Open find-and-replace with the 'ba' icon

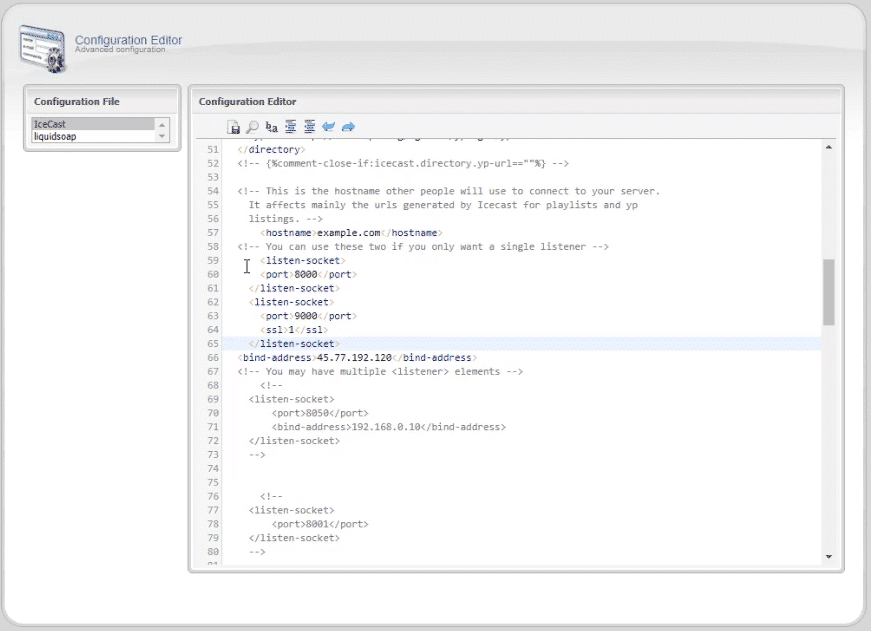tap(271, 127)
